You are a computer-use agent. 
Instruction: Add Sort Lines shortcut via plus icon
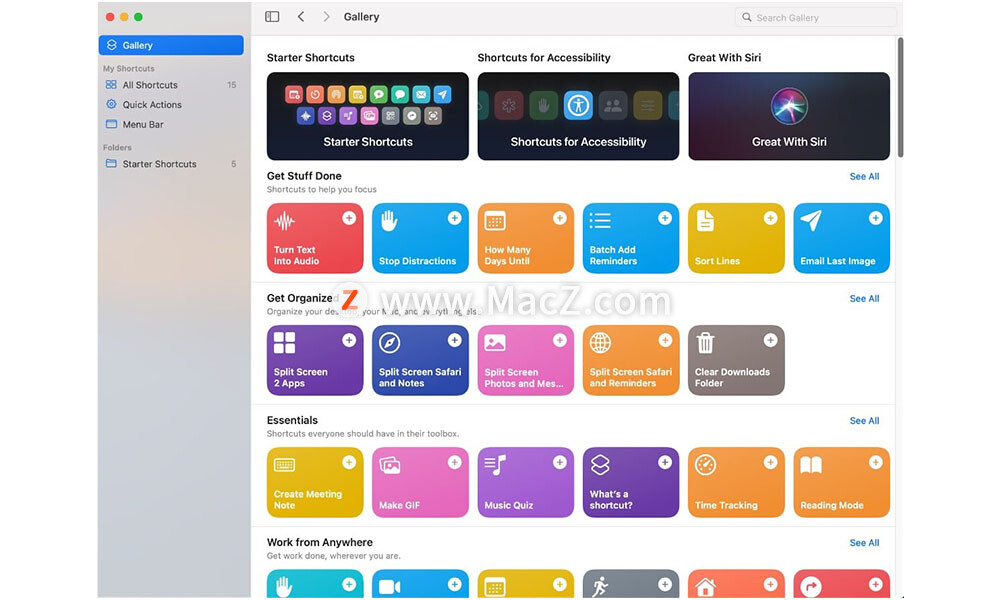coord(770,218)
